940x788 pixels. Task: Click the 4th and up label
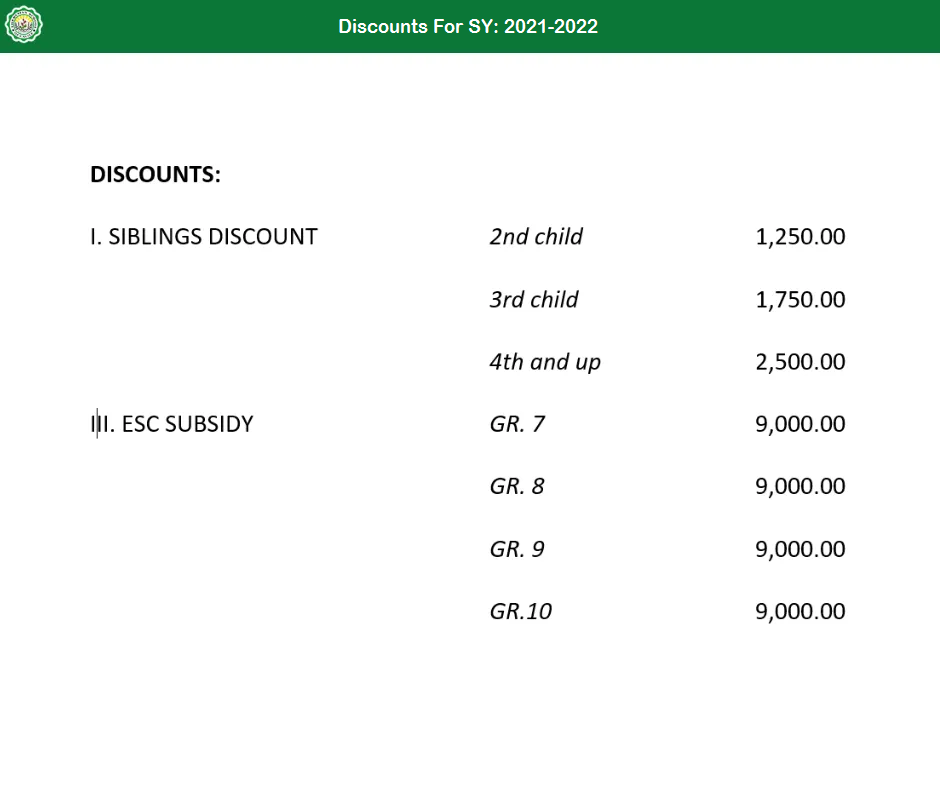coord(545,362)
